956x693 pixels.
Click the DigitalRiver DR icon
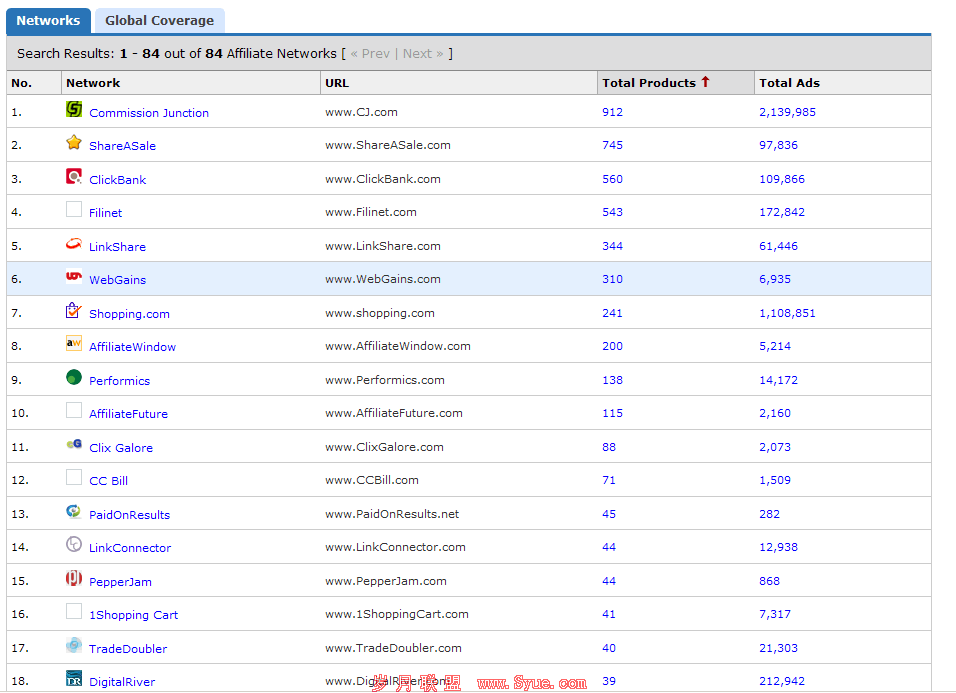tap(74, 679)
